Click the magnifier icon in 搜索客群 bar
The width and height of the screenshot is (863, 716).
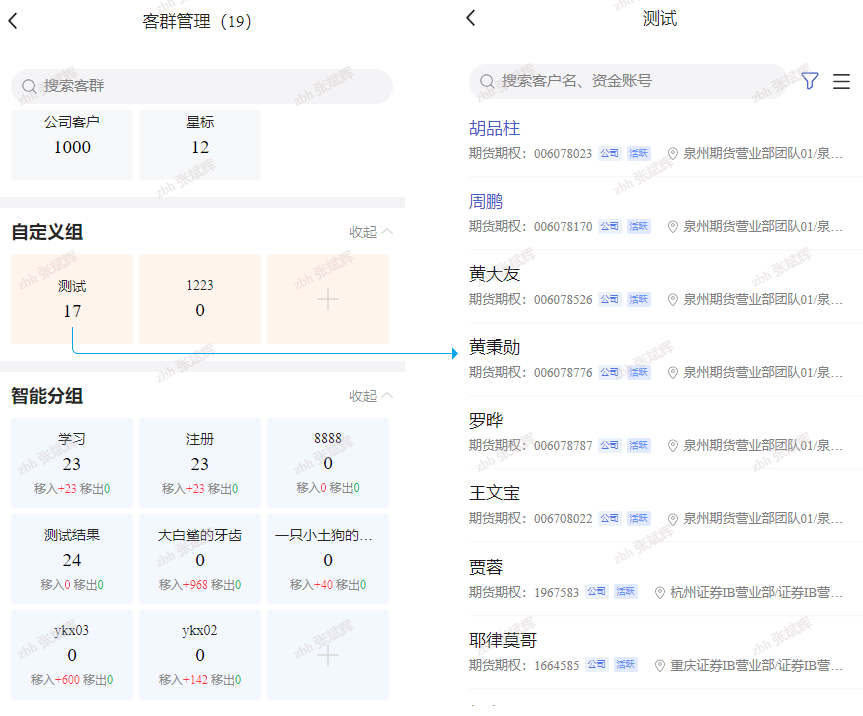(x=29, y=86)
